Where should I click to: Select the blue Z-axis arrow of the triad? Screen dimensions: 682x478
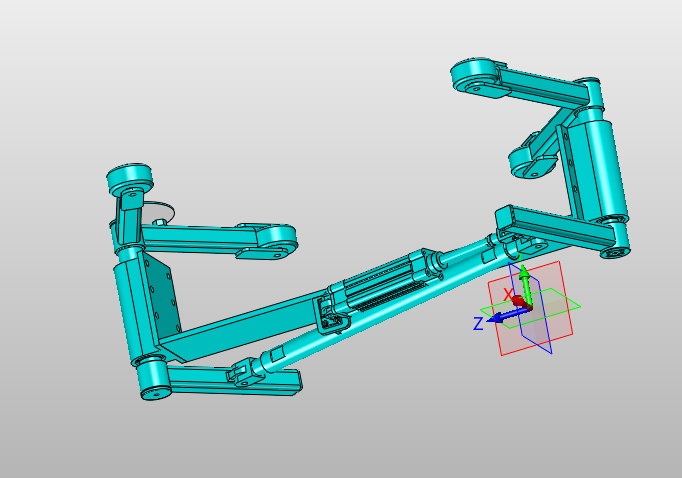tap(507, 316)
